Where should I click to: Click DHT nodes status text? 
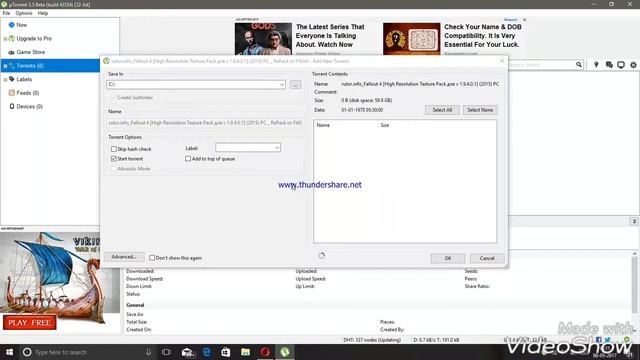[372, 340]
